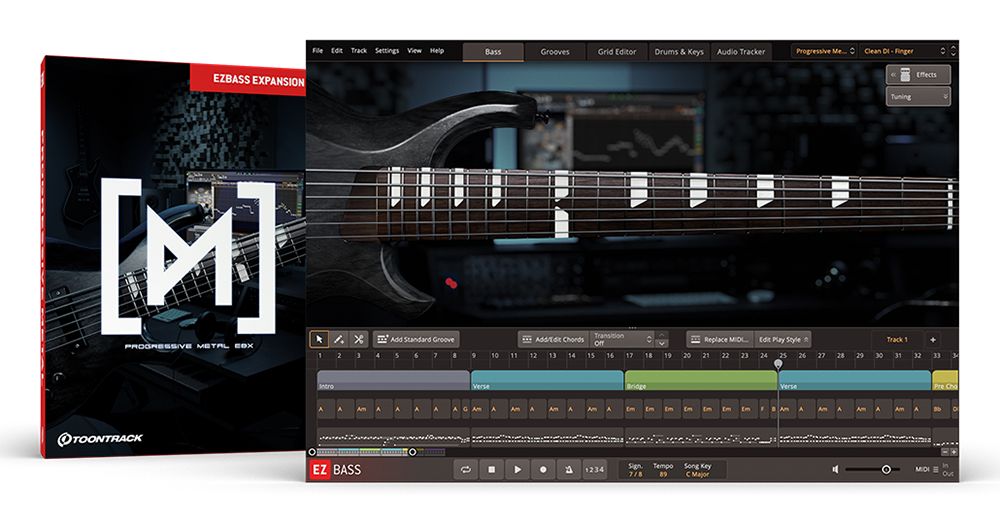The width and height of the screenshot is (1000, 524).
Task: Open the Edit menu
Action: 337,51
